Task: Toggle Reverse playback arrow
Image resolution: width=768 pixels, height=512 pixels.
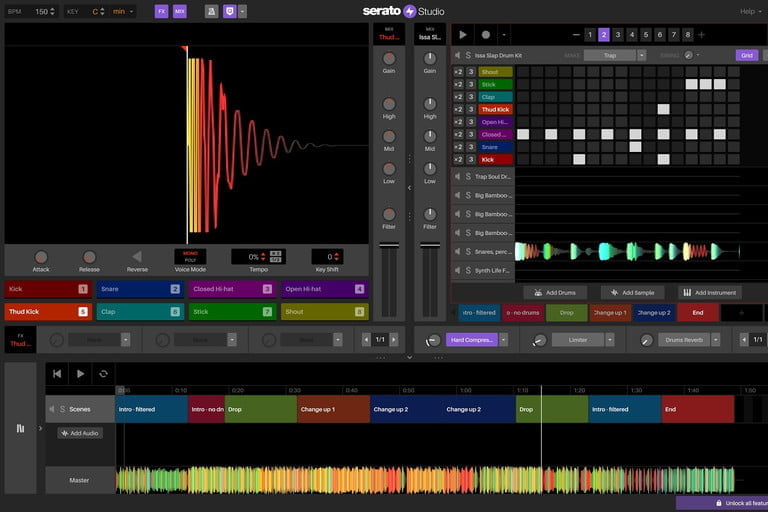Action: 137,257
